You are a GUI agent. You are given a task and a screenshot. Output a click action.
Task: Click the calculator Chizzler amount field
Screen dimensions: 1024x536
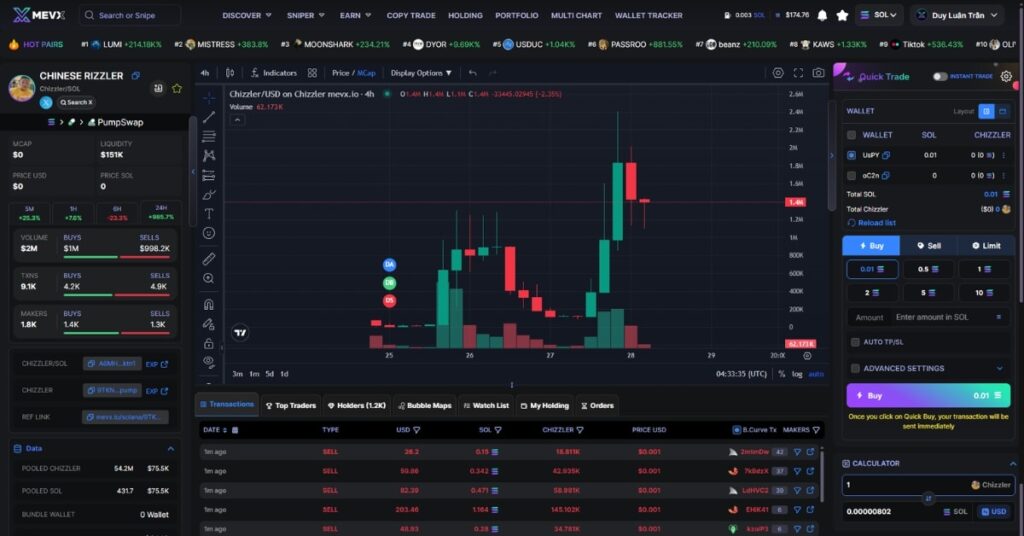(x=928, y=485)
